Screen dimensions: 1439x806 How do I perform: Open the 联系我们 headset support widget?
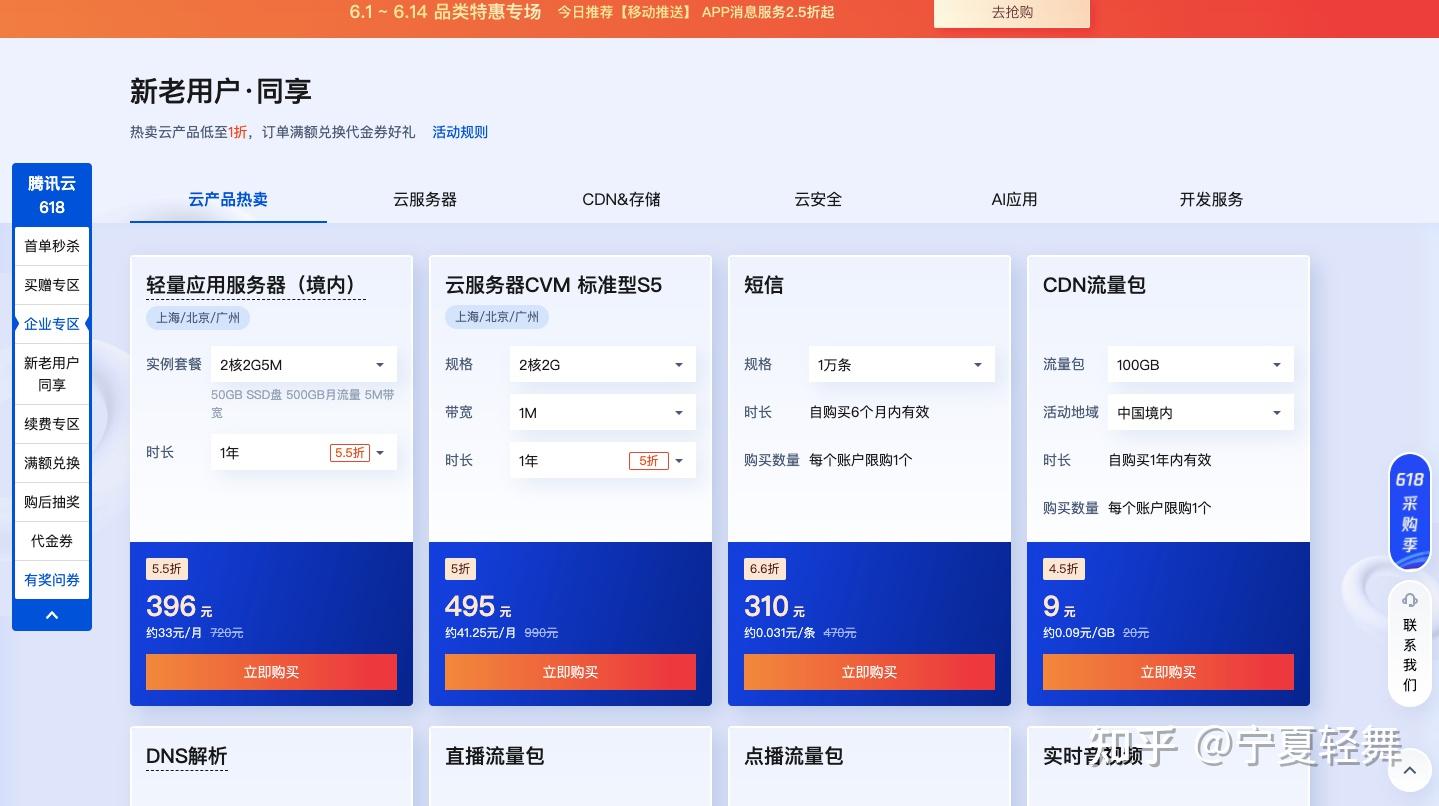click(x=1409, y=645)
